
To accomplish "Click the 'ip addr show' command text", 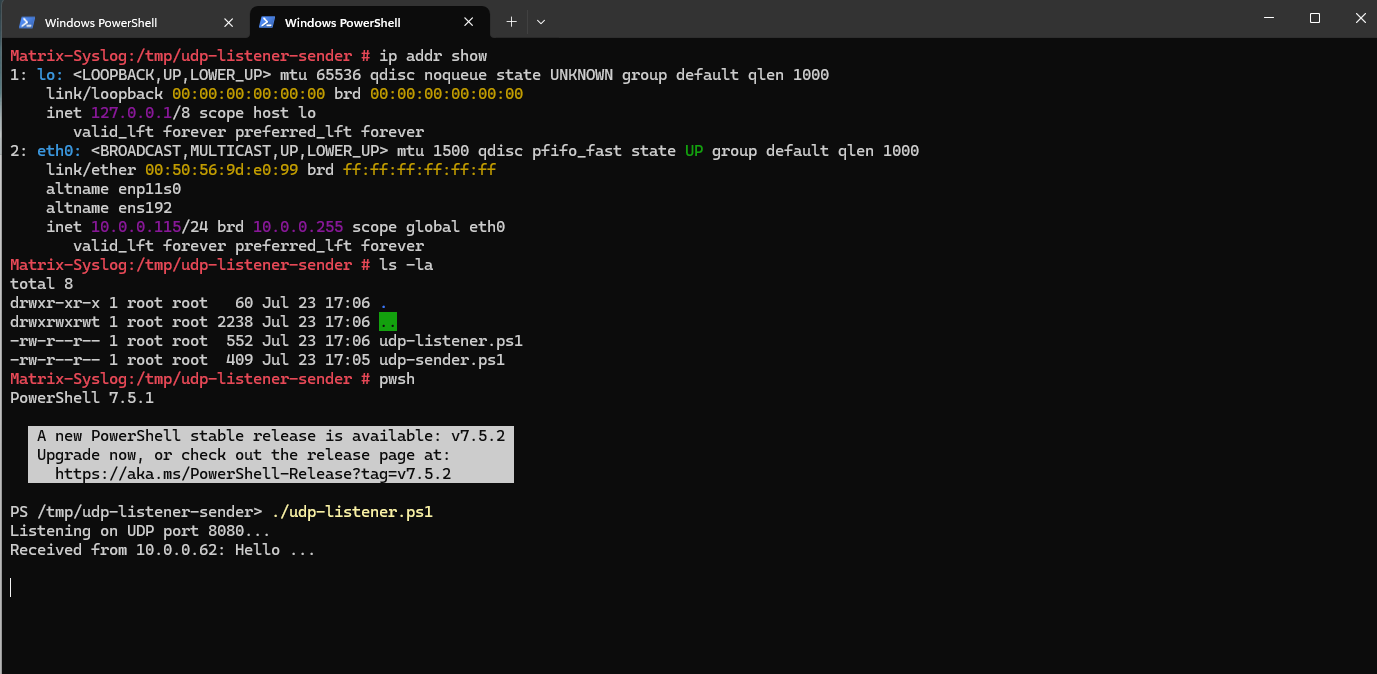I will click(x=433, y=56).
